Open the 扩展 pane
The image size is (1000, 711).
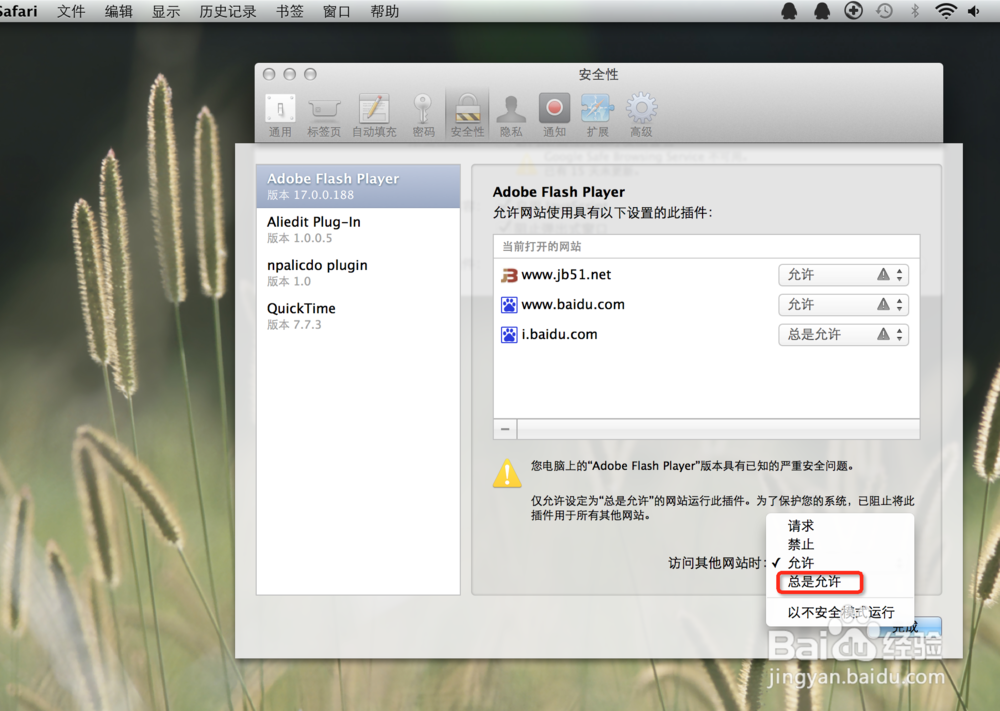tap(597, 112)
